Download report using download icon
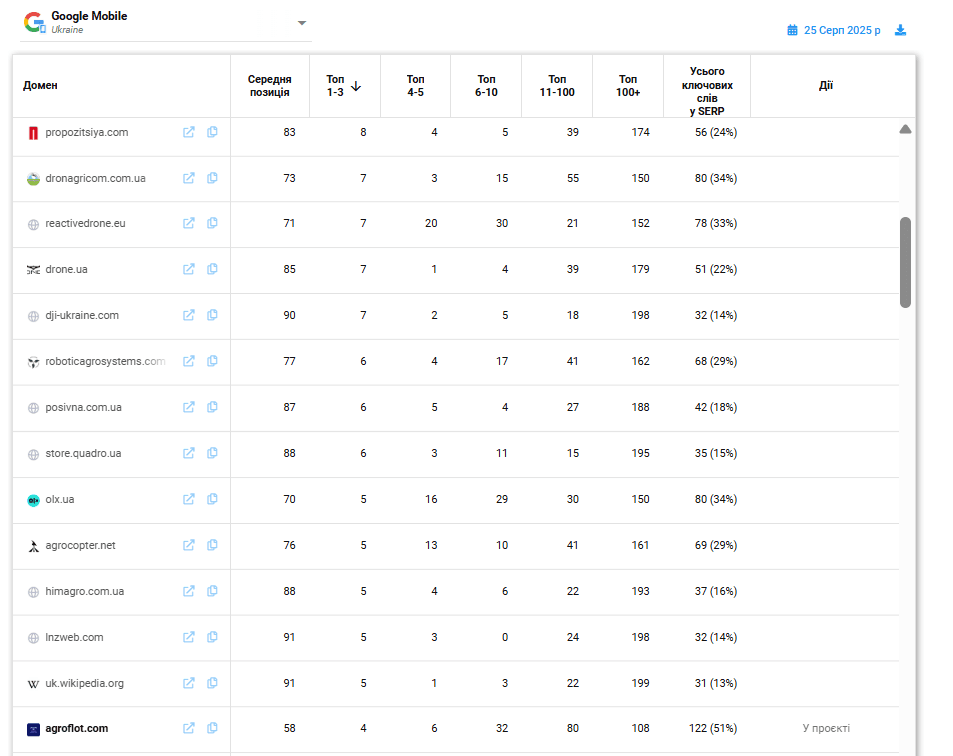953x756 pixels. tap(901, 30)
